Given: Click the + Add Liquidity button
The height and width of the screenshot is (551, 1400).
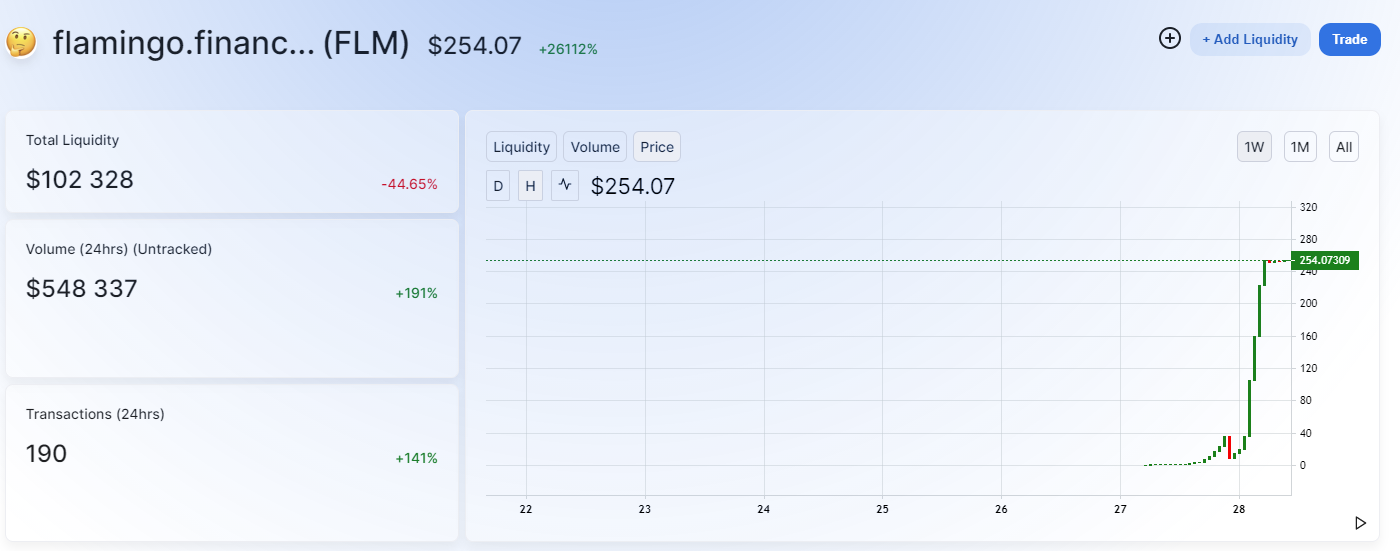Looking at the screenshot, I should (1250, 39).
